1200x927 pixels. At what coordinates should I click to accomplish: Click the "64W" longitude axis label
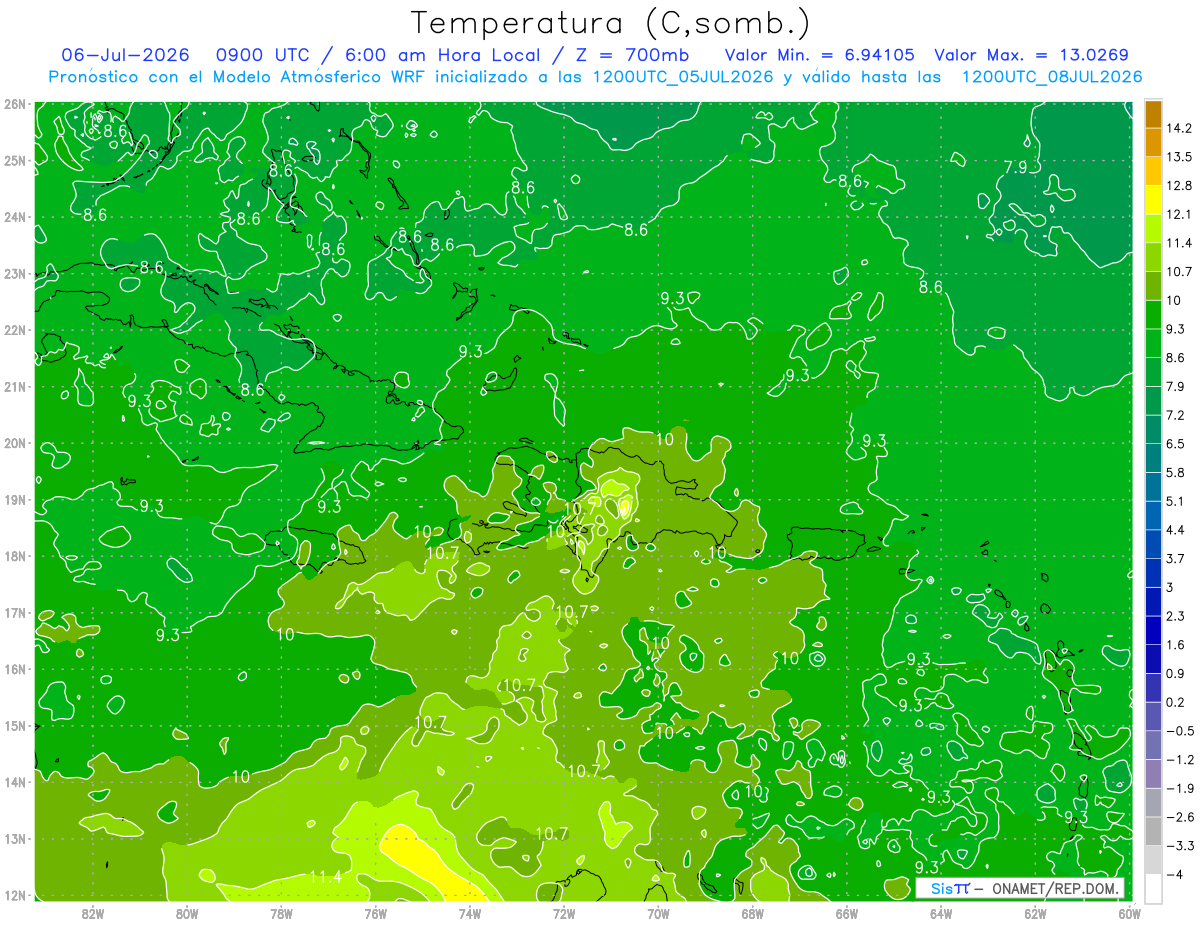pos(941,913)
